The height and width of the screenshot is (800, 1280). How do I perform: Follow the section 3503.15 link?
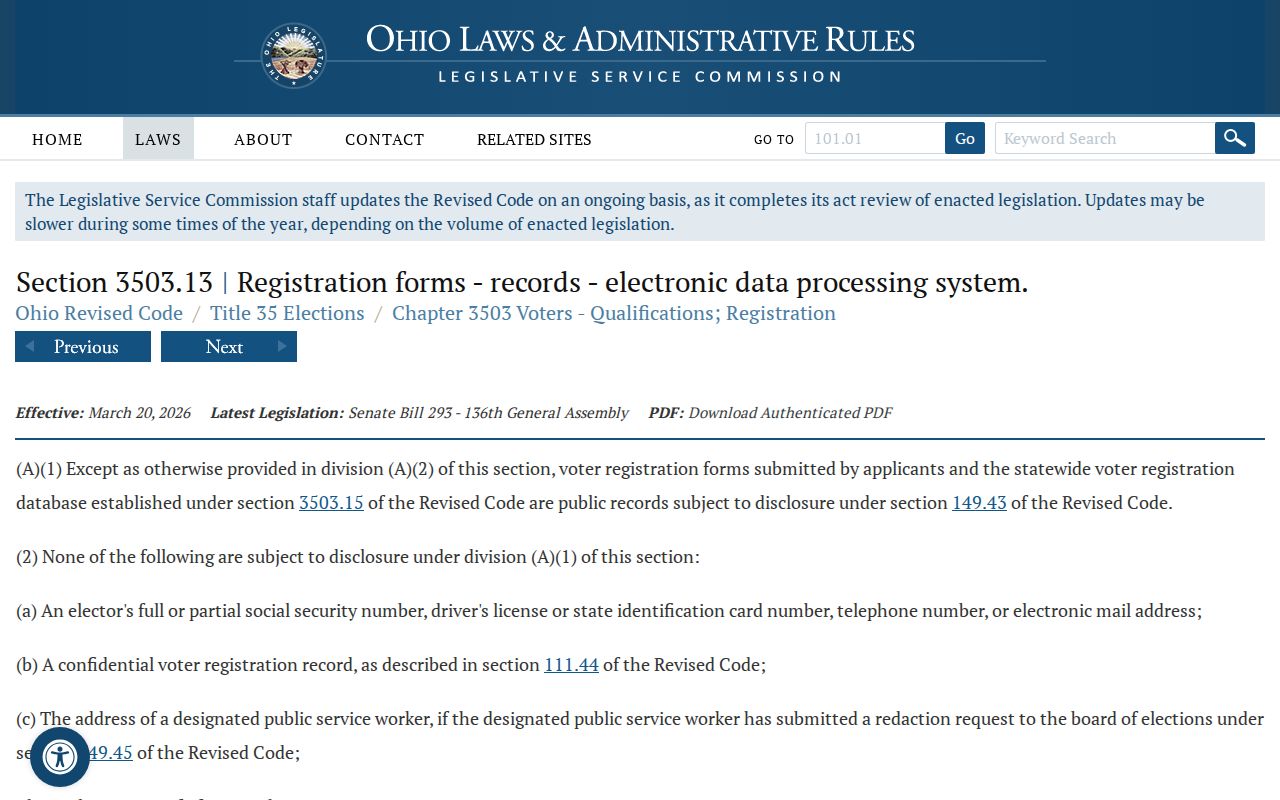(x=331, y=502)
